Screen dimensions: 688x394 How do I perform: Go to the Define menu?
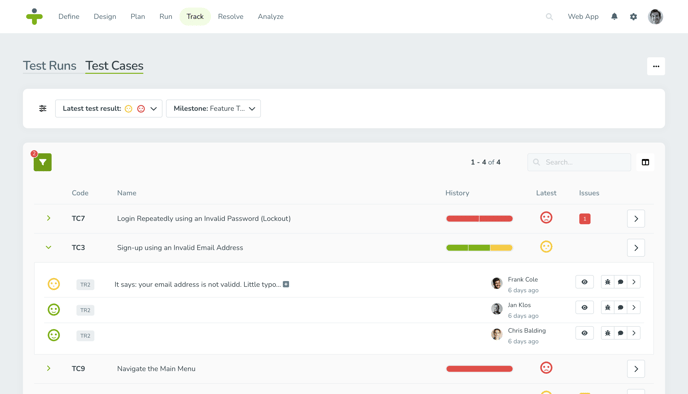tap(69, 17)
